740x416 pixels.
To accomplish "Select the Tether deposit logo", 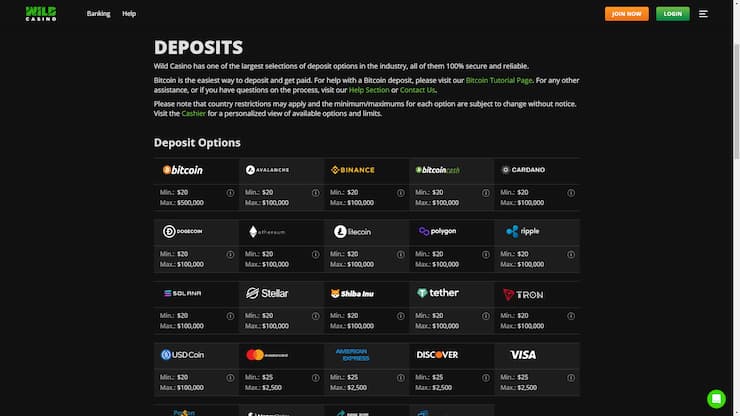I will click(437, 293).
